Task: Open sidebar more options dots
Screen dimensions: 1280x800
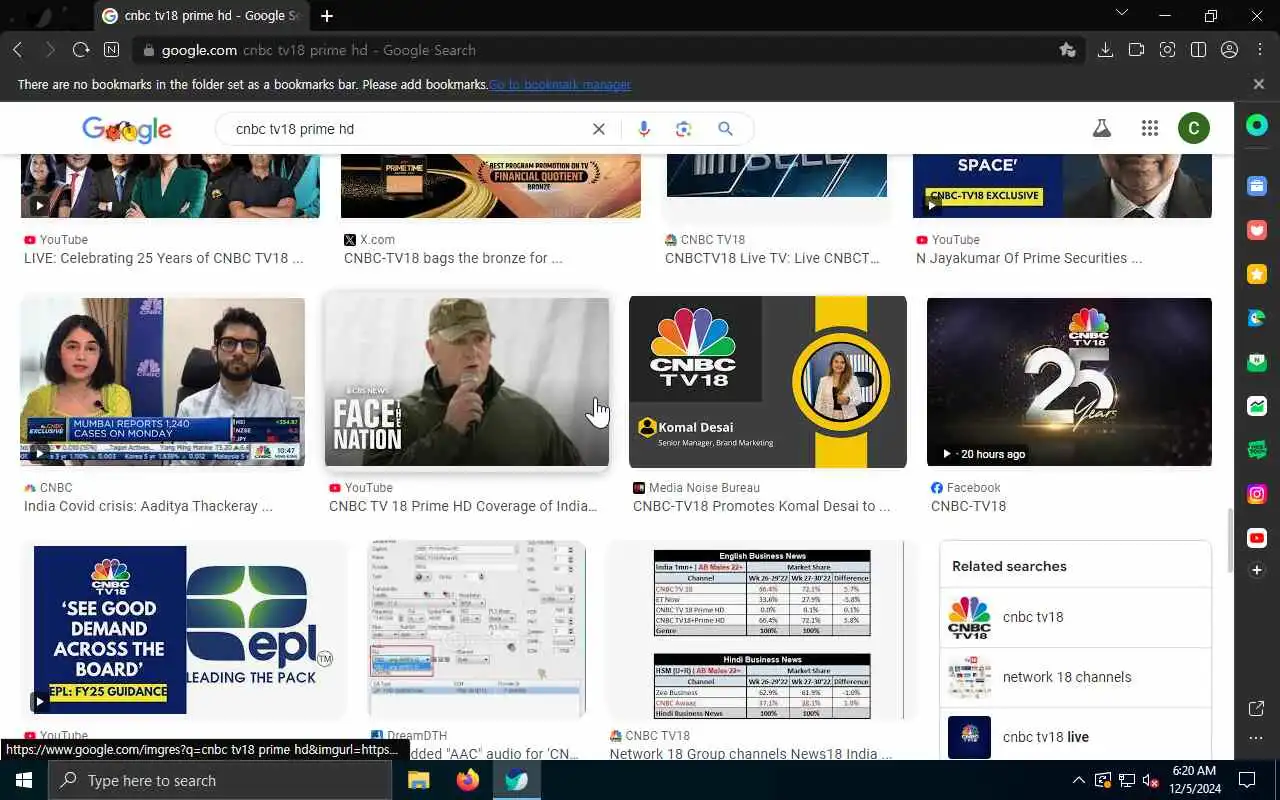Action: click(x=1257, y=738)
